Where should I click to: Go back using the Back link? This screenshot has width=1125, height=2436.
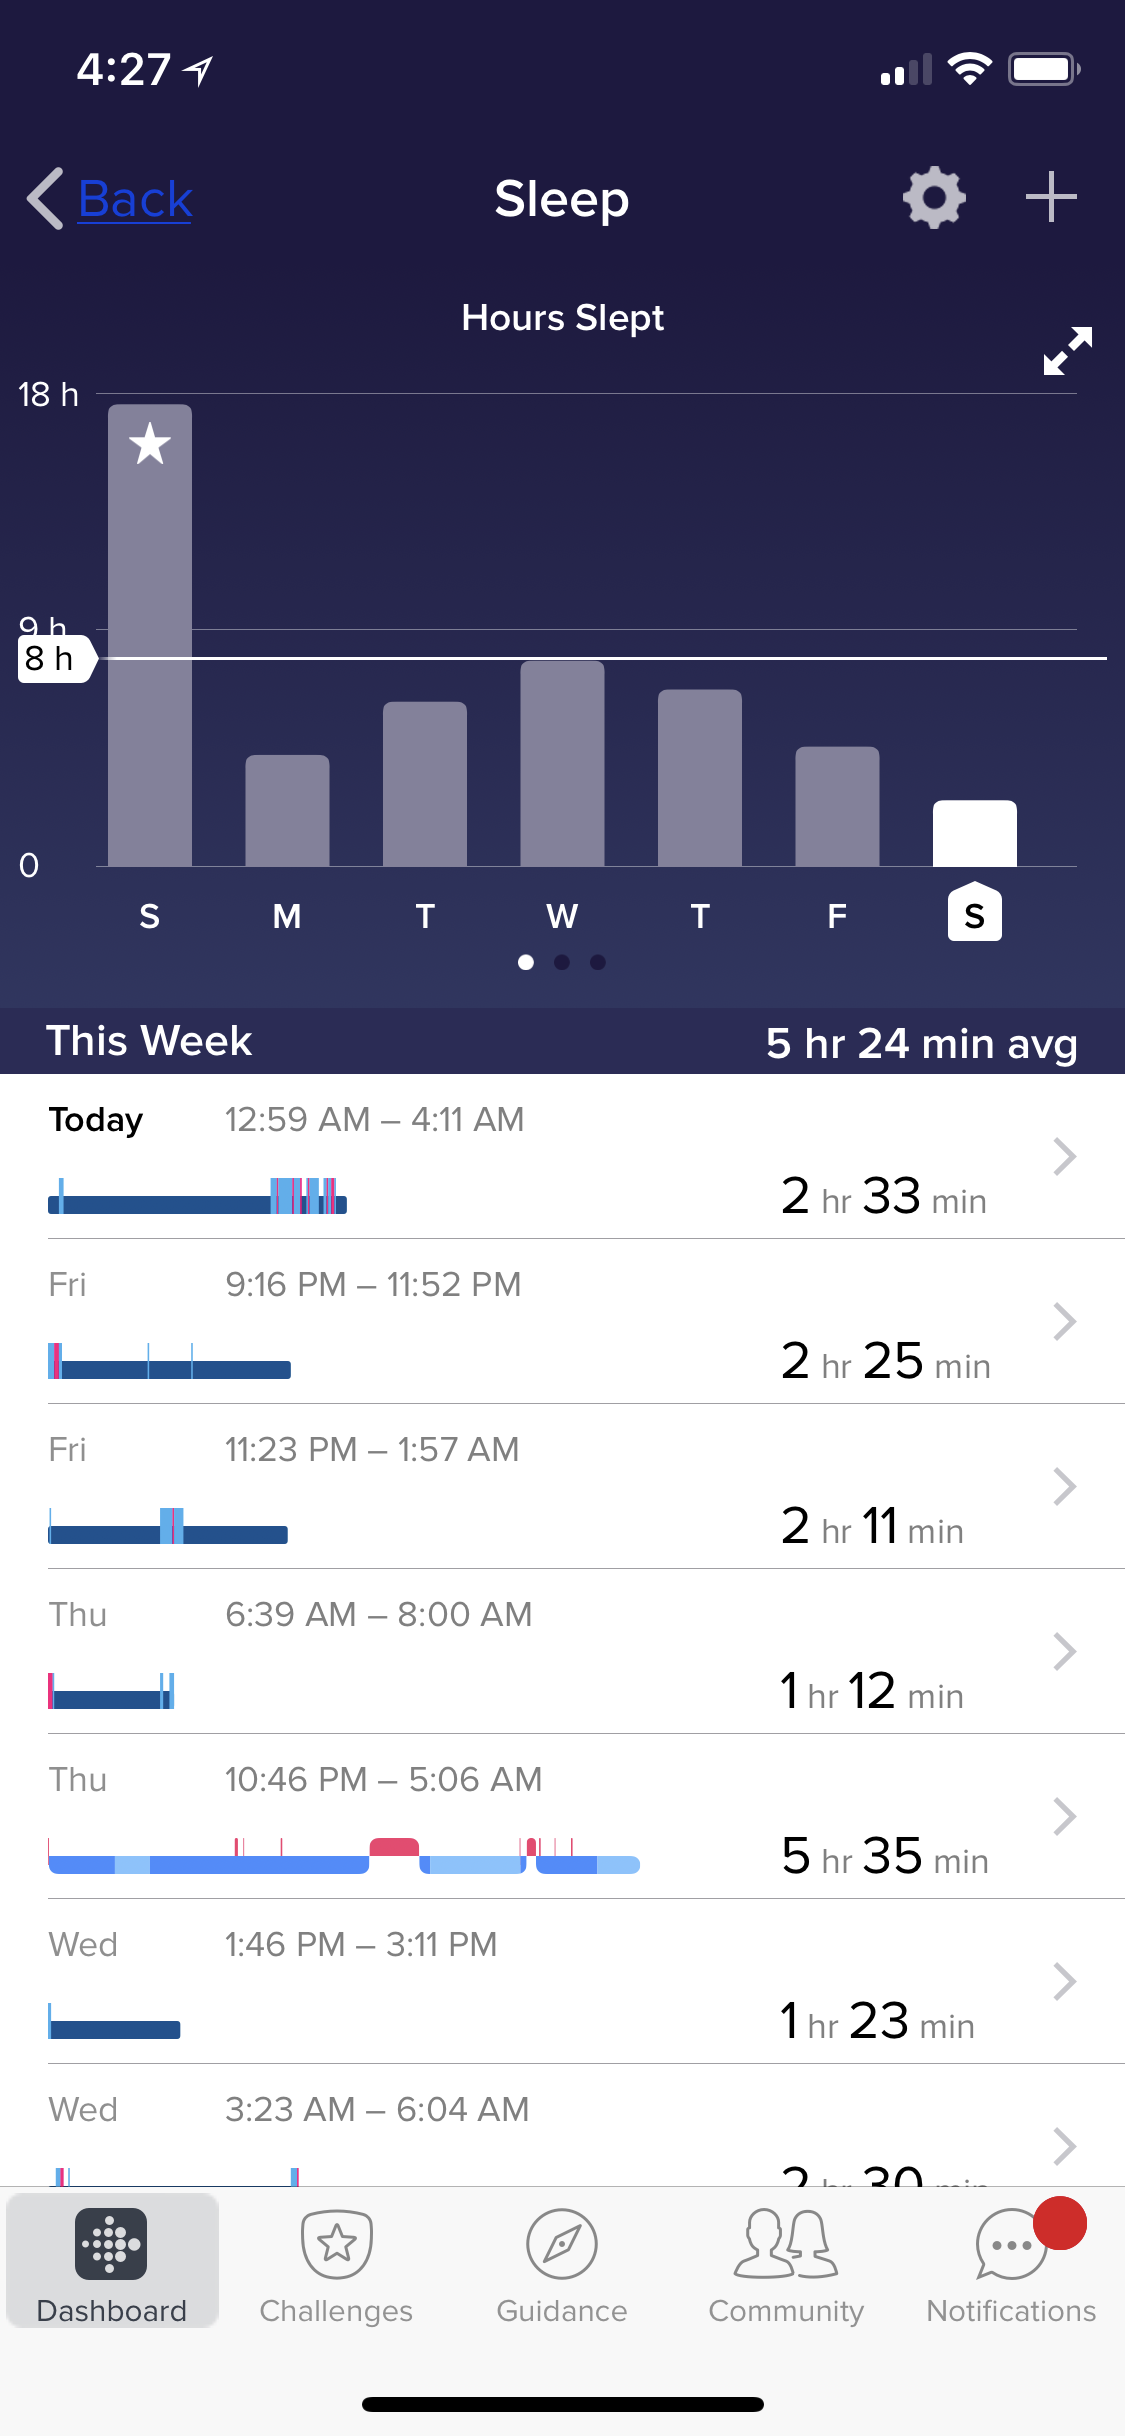tap(135, 199)
